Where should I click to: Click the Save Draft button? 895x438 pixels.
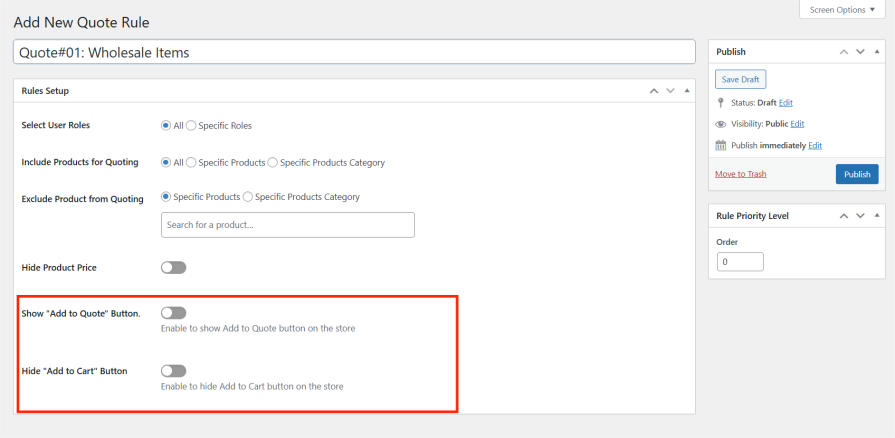coord(740,79)
